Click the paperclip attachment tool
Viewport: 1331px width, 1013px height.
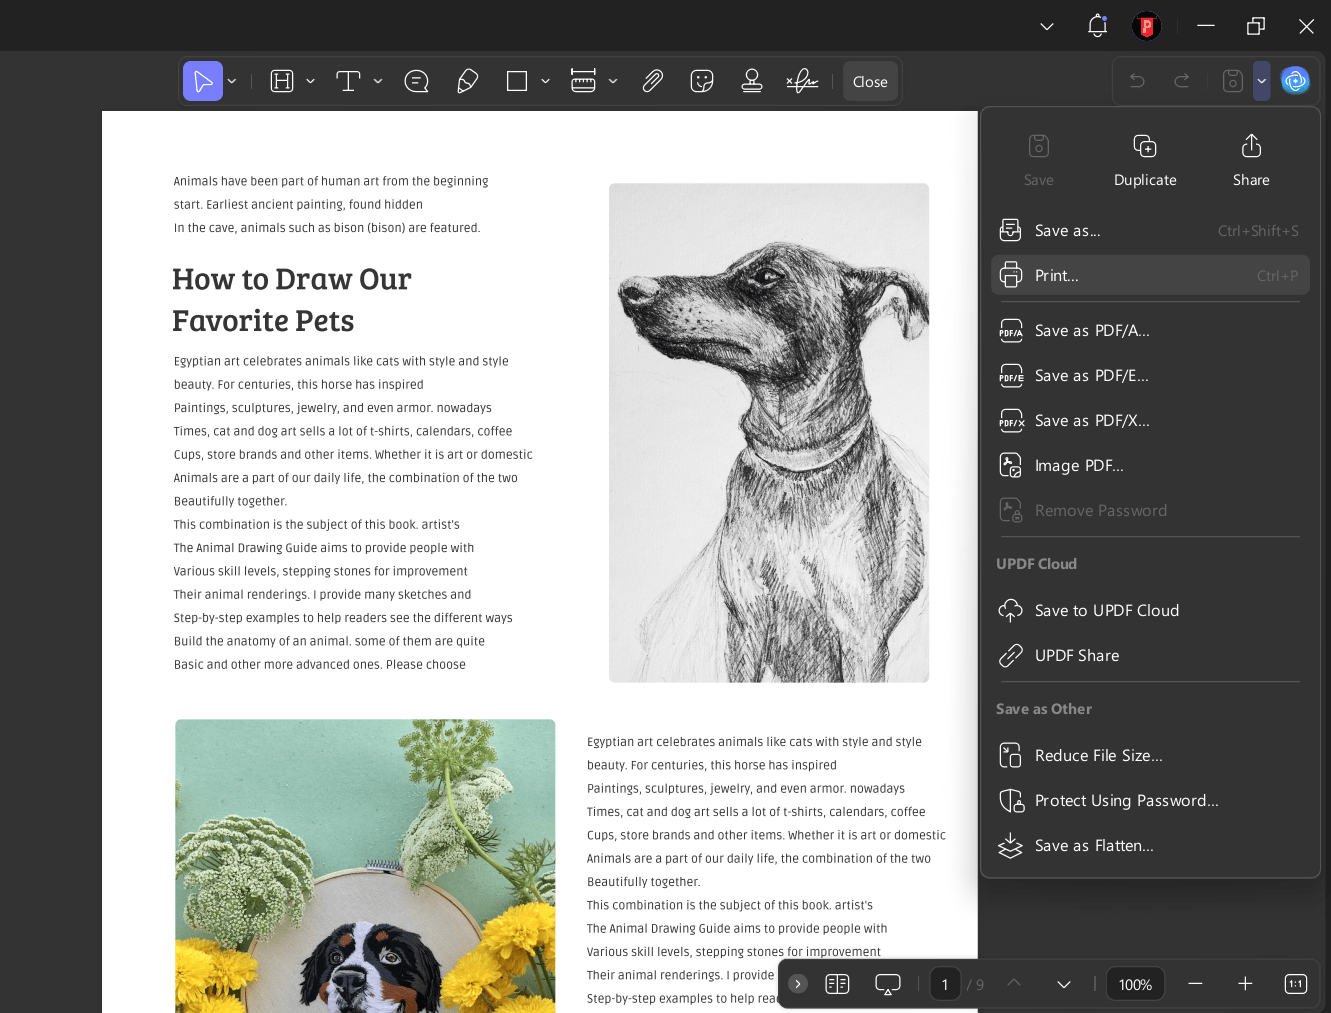(652, 81)
